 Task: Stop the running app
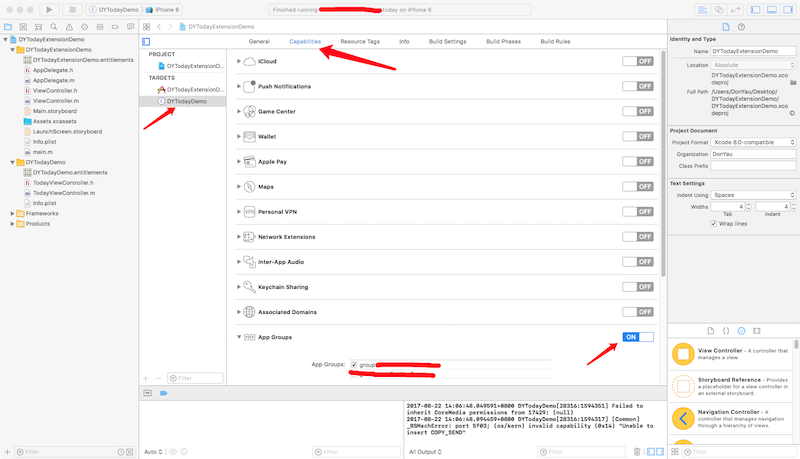72,10
